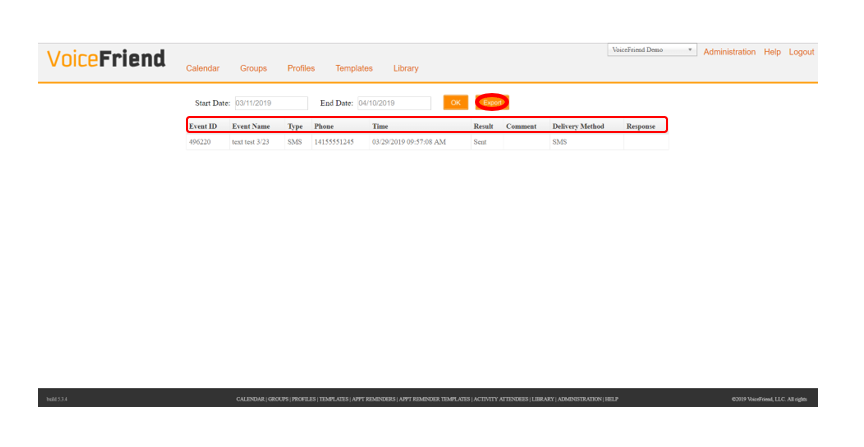
Task: Click the Export button
Action: tap(492, 103)
